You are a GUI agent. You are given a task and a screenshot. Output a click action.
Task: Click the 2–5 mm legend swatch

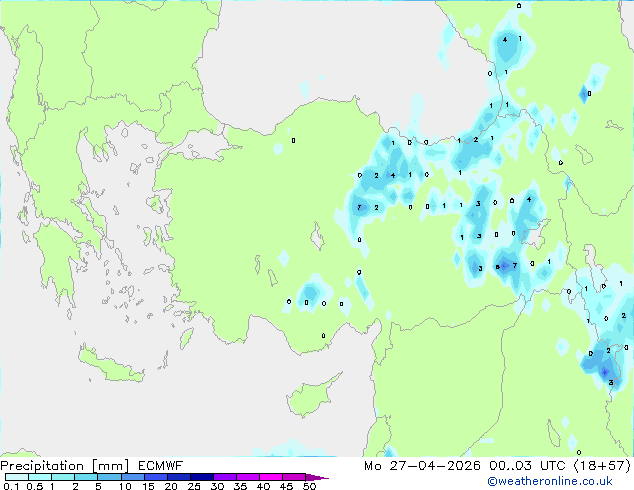(86, 477)
